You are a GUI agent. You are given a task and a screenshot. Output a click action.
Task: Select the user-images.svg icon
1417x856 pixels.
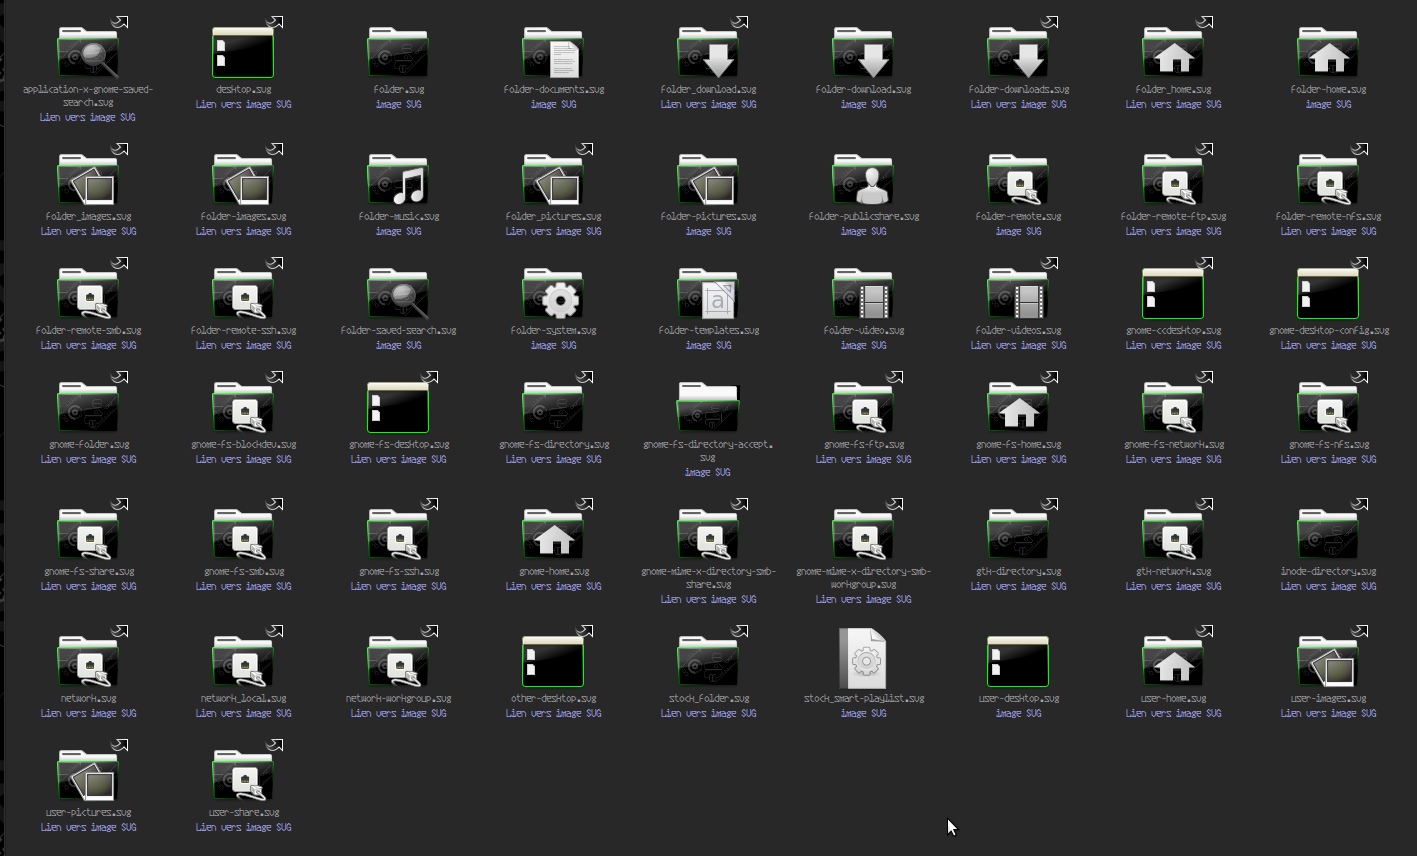pyautogui.click(x=1328, y=661)
